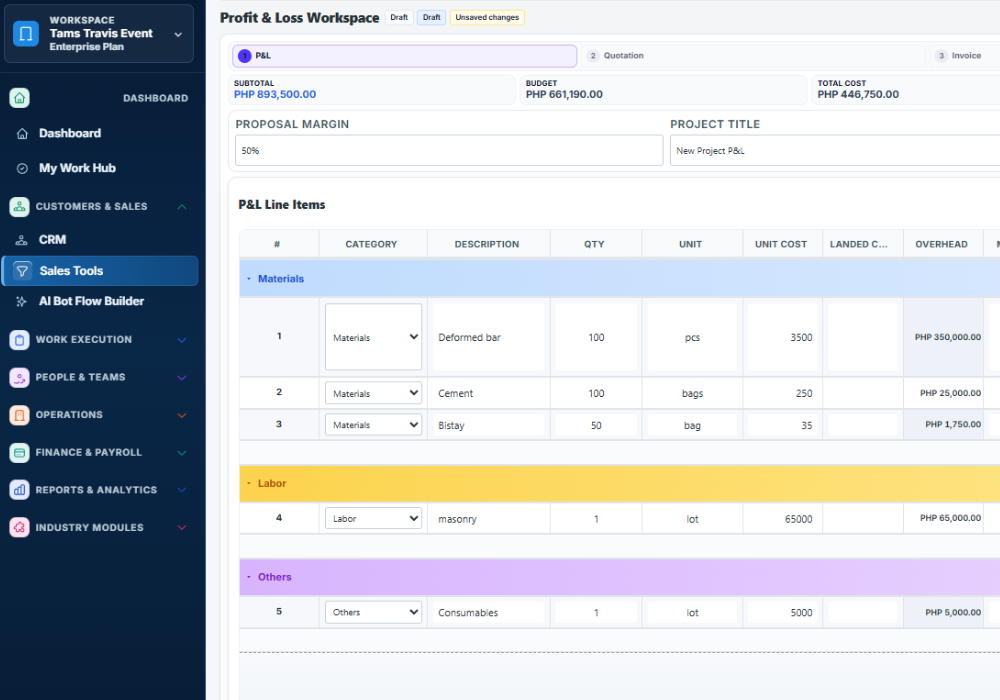Open category dropdown for Deformed bar row
The image size is (1000, 700).
pos(374,337)
